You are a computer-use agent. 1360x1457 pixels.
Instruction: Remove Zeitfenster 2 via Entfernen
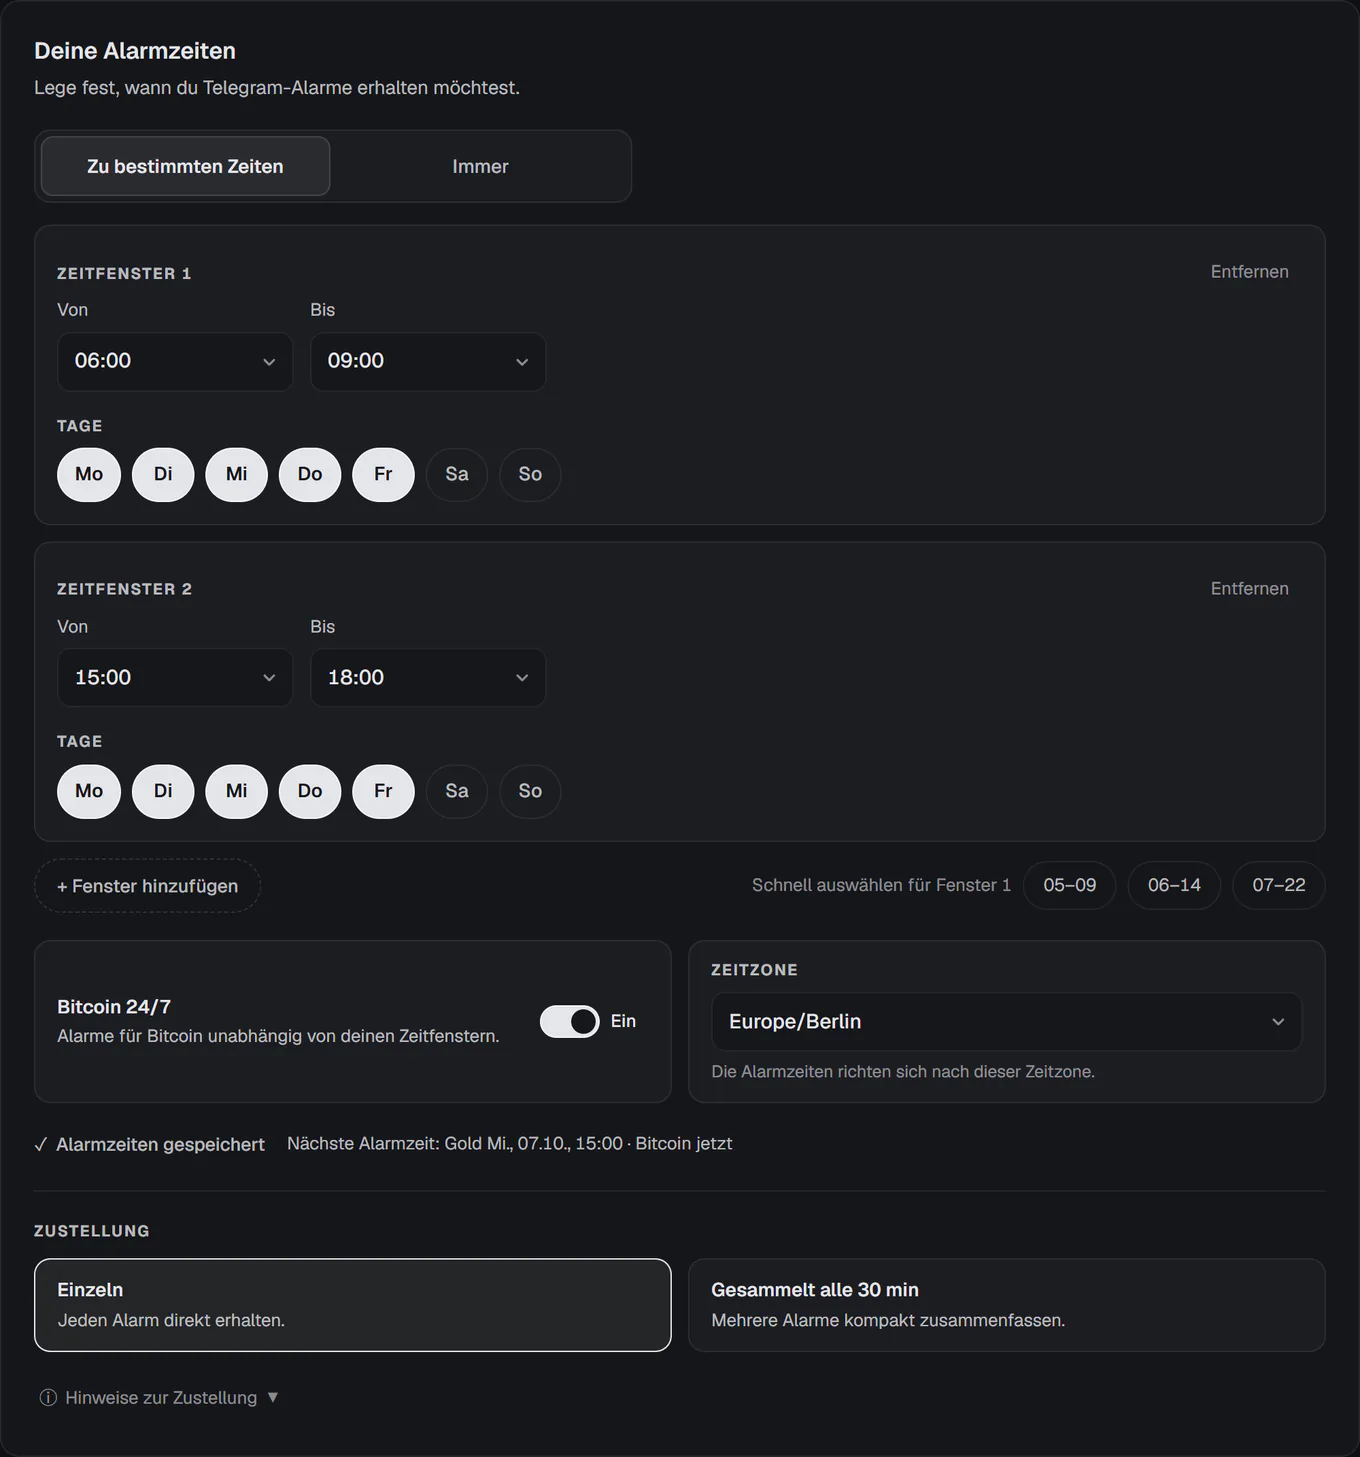[x=1249, y=589]
